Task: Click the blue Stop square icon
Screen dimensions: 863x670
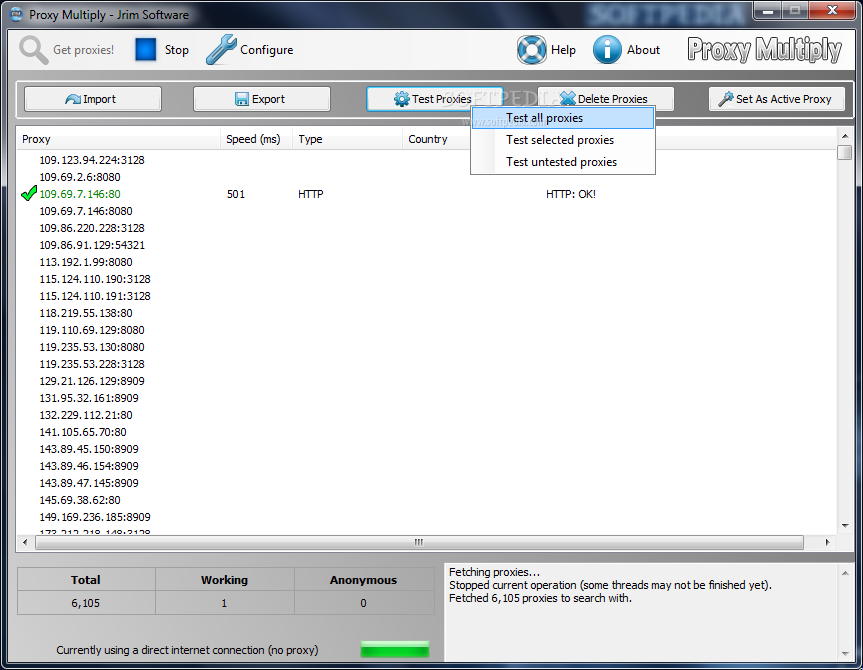Action: point(146,50)
